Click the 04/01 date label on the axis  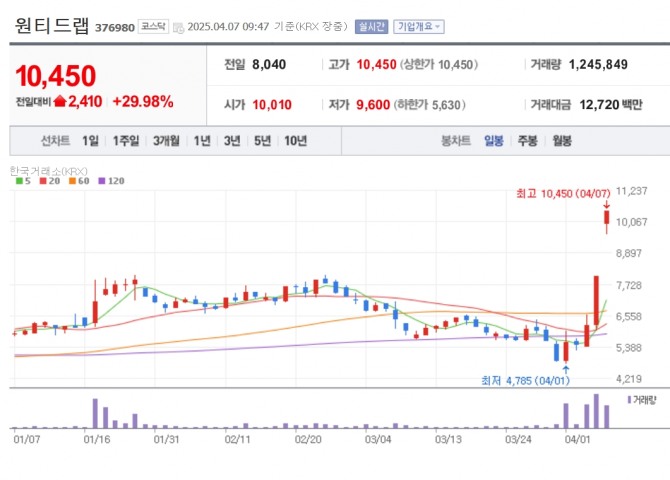click(x=577, y=439)
